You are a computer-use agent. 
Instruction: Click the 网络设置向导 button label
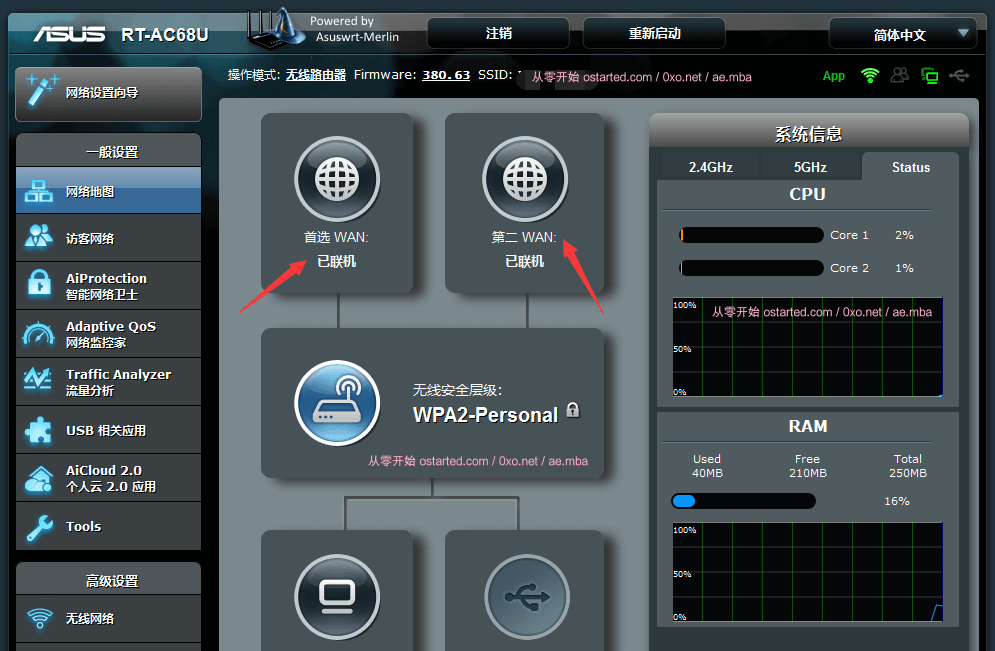coord(102,93)
